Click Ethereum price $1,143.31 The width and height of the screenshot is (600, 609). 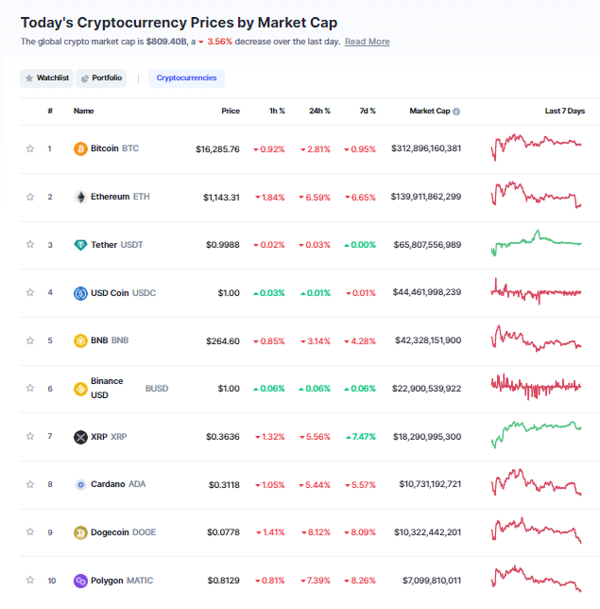click(221, 197)
